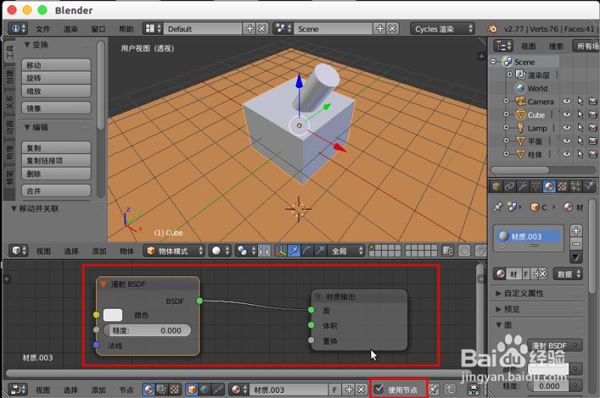Open the Cycles 渲染 engine dropdown
The height and width of the screenshot is (398, 600).
[x=442, y=29]
